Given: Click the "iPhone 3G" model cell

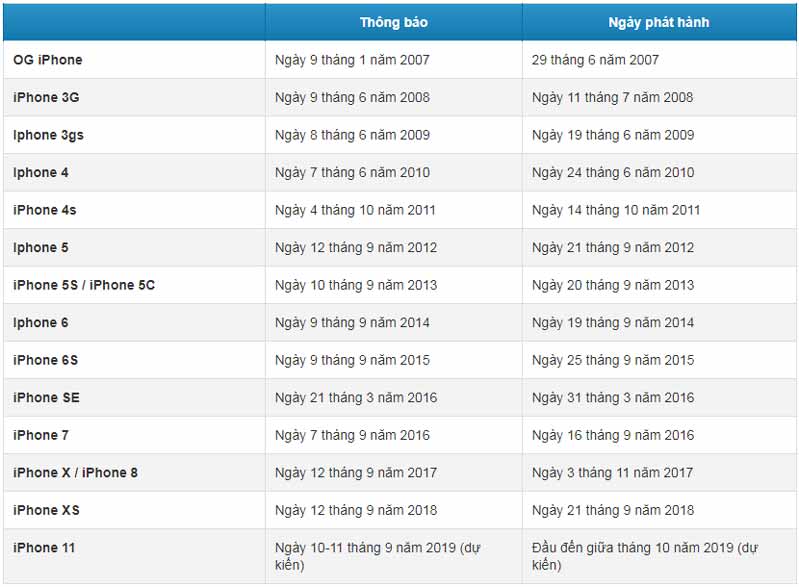Looking at the screenshot, I should click(x=45, y=97).
